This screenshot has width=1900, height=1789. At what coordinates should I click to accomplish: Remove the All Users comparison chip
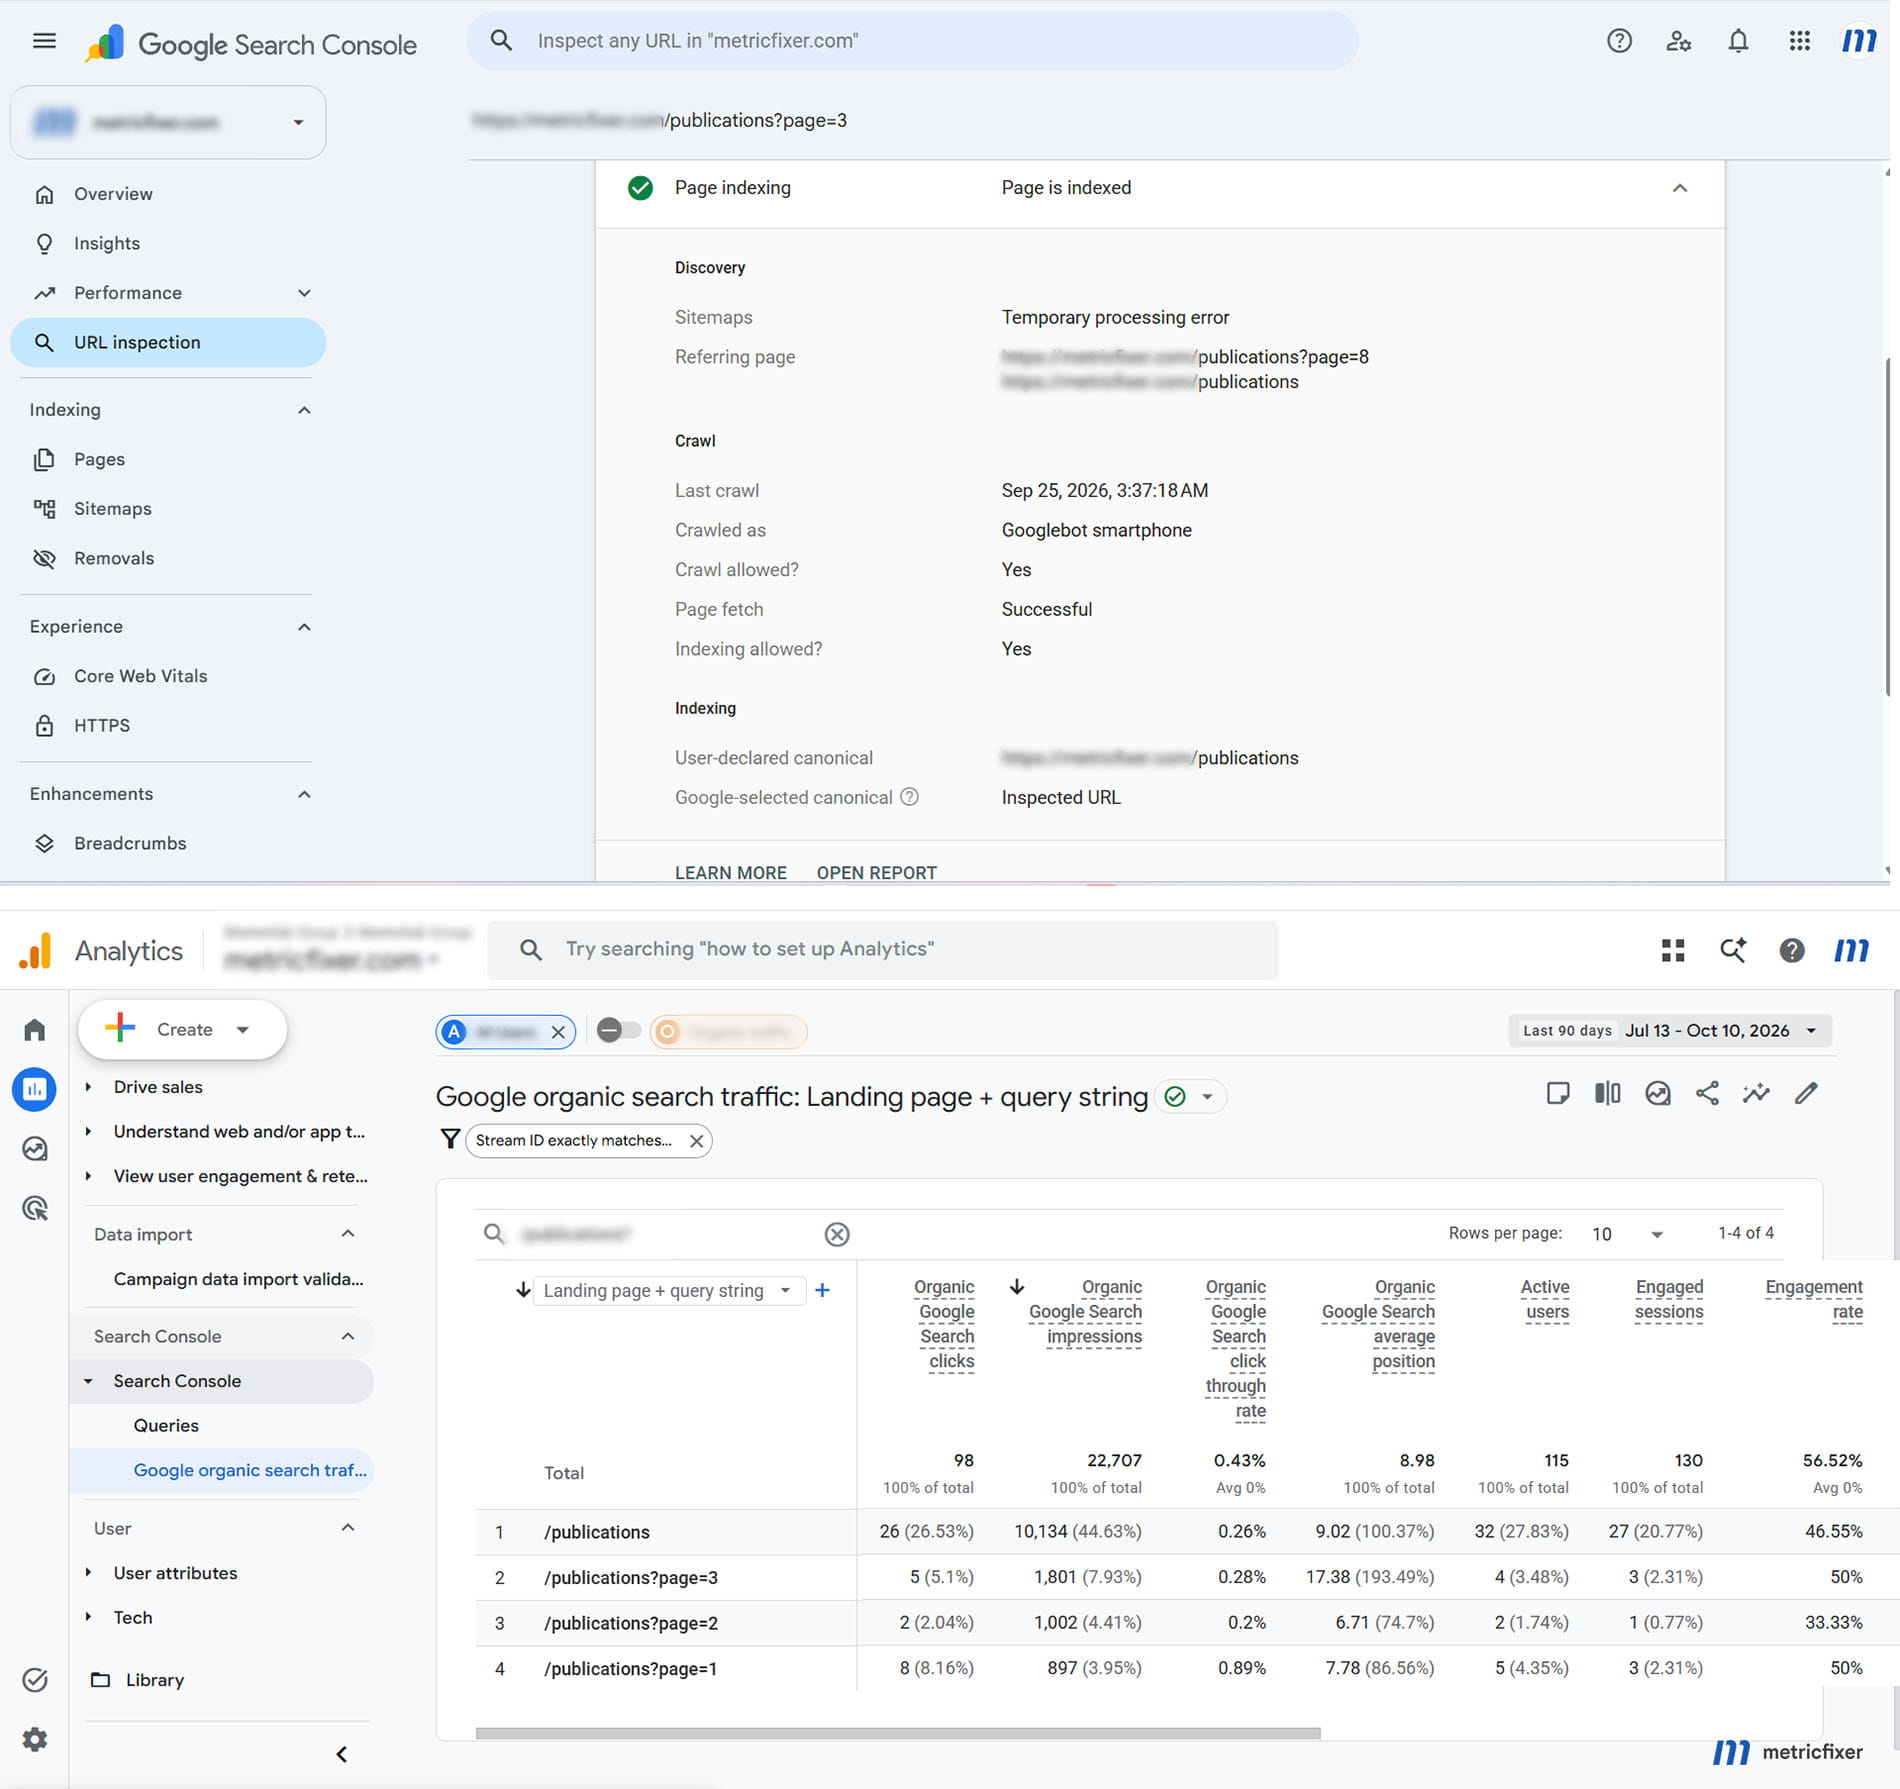(x=559, y=1032)
